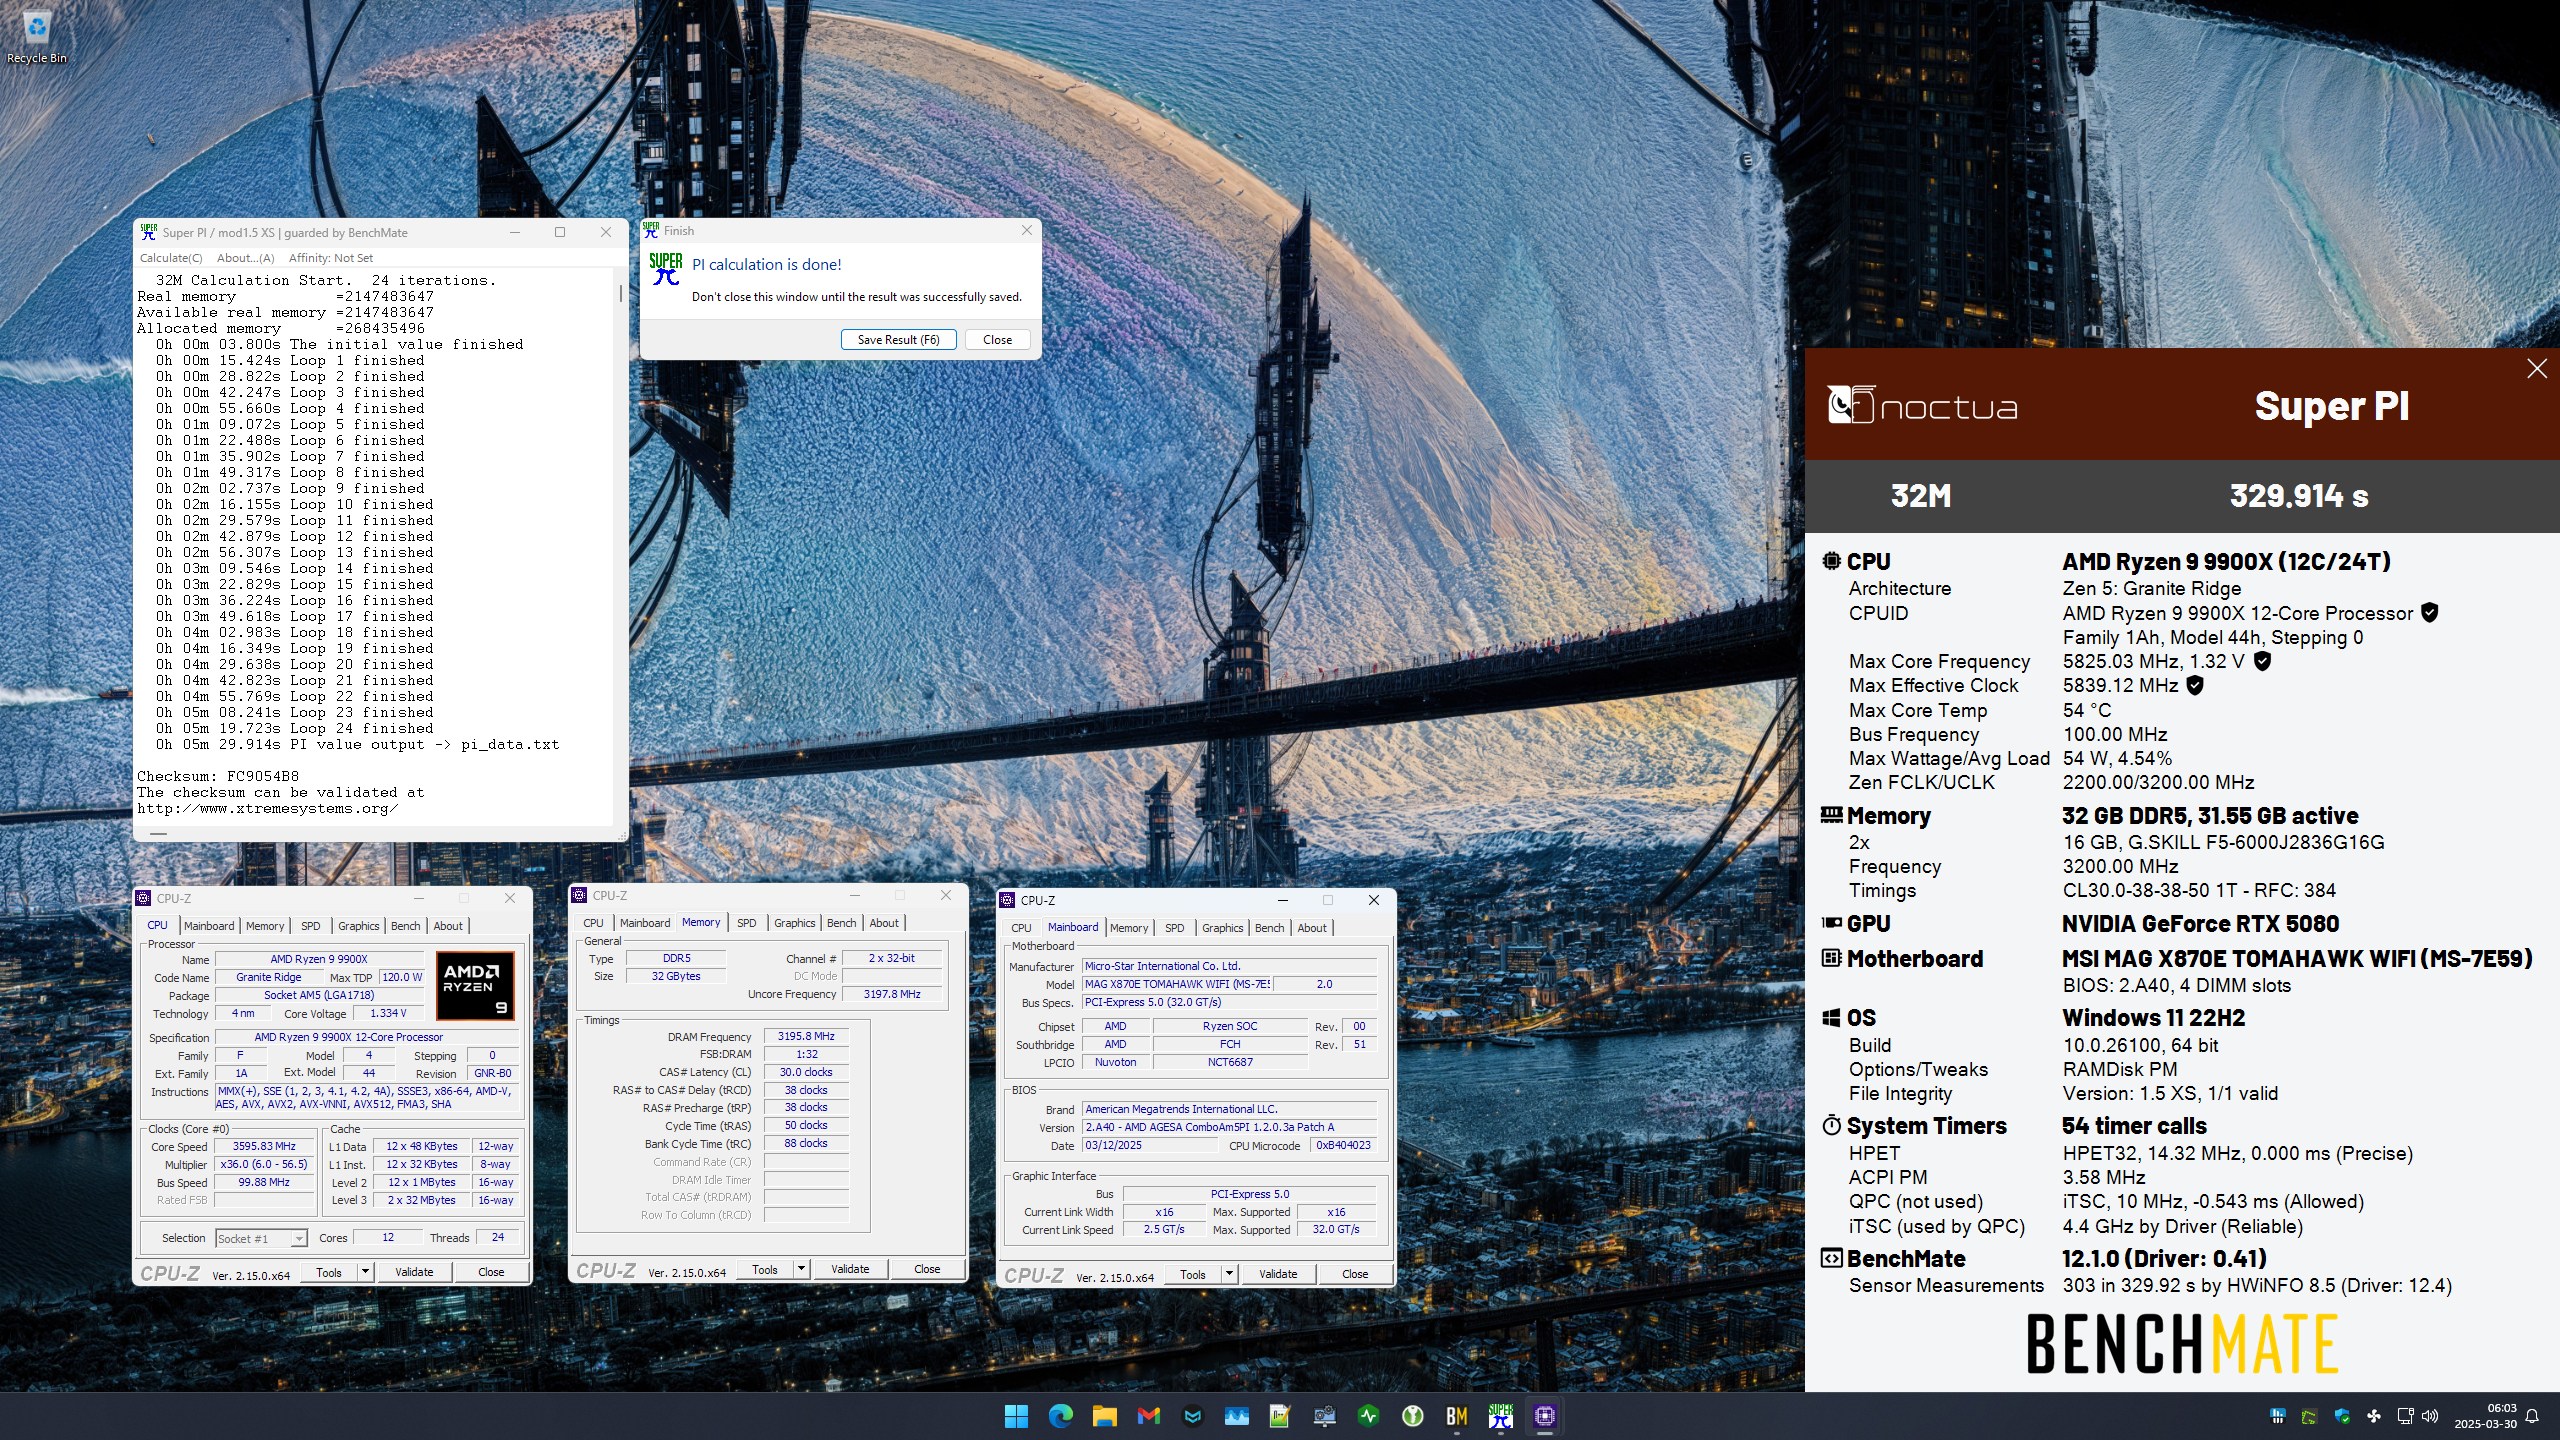Click the Core Voltage value 1.334 V
The height and width of the screenshot is (1440, 2560).
coord(388,1013)
